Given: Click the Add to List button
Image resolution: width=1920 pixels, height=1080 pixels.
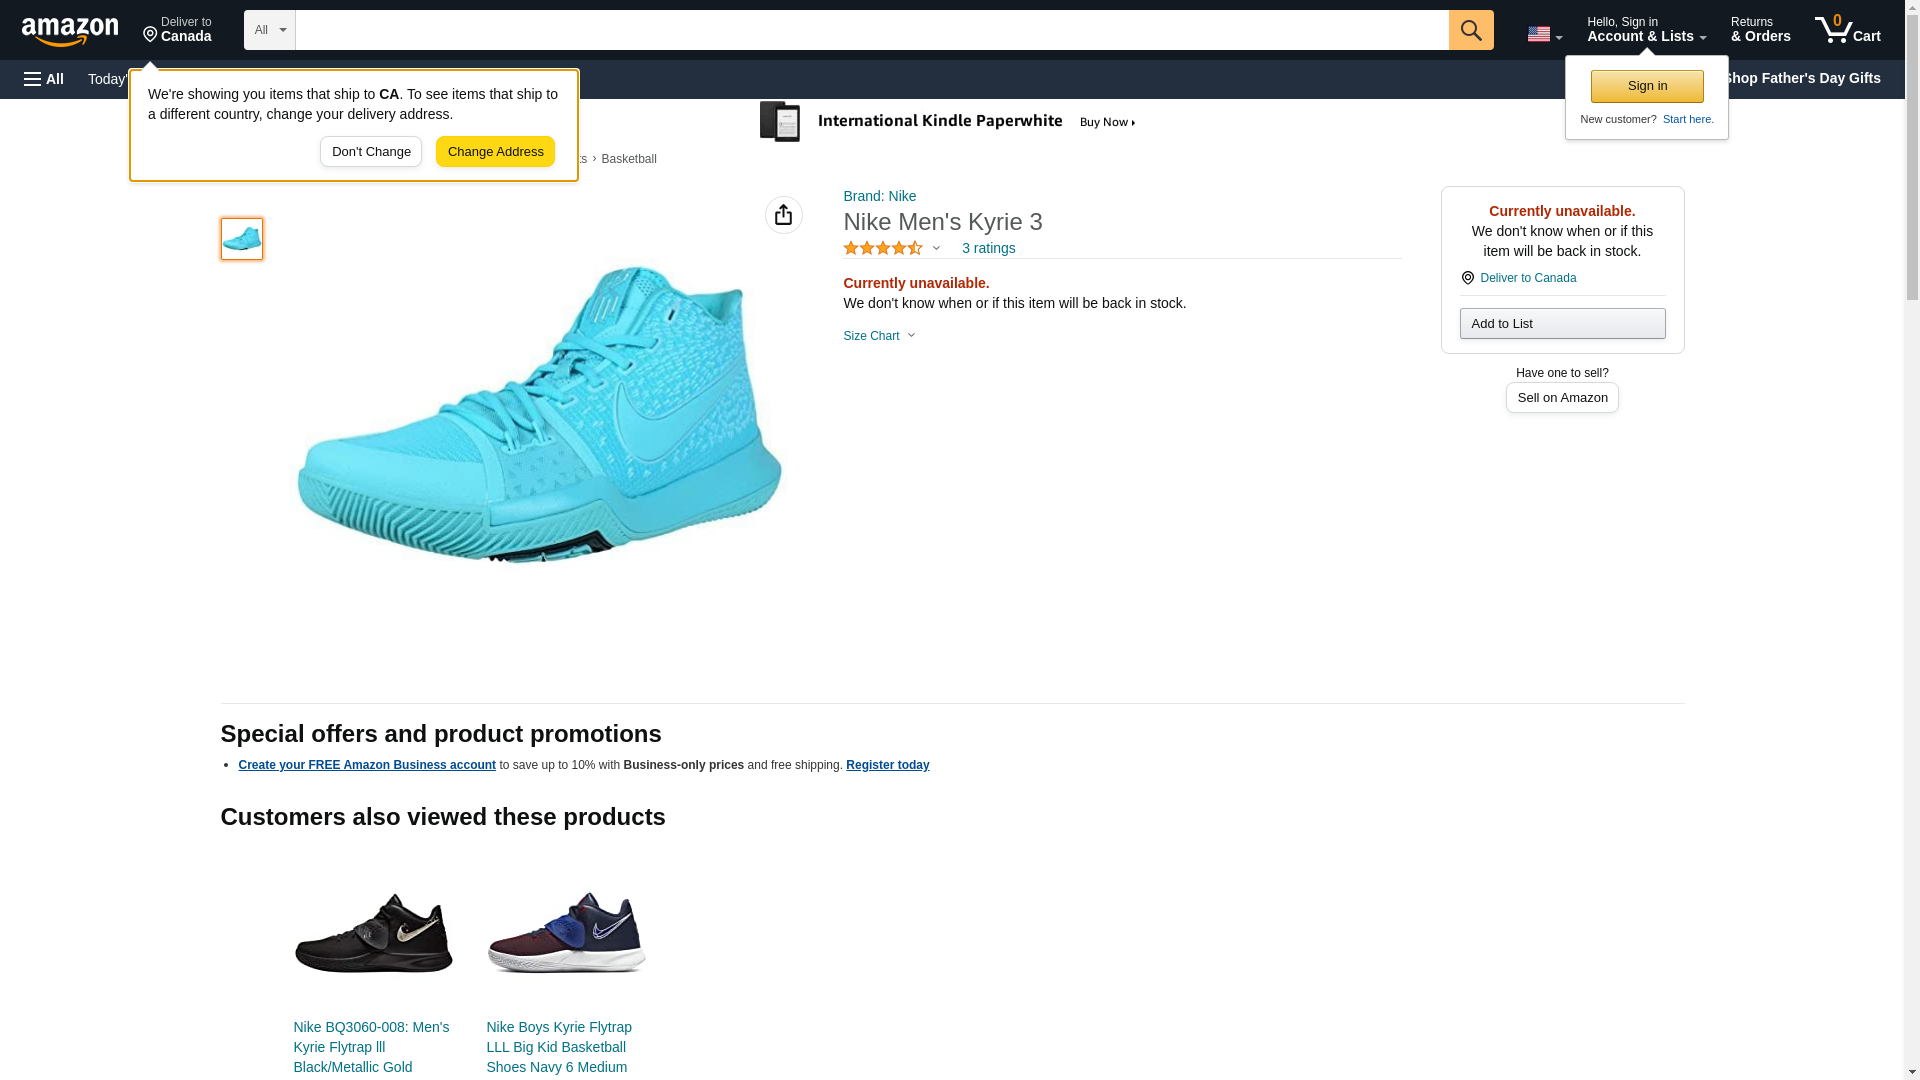Looking at the screenshot, I should 1561,324.
